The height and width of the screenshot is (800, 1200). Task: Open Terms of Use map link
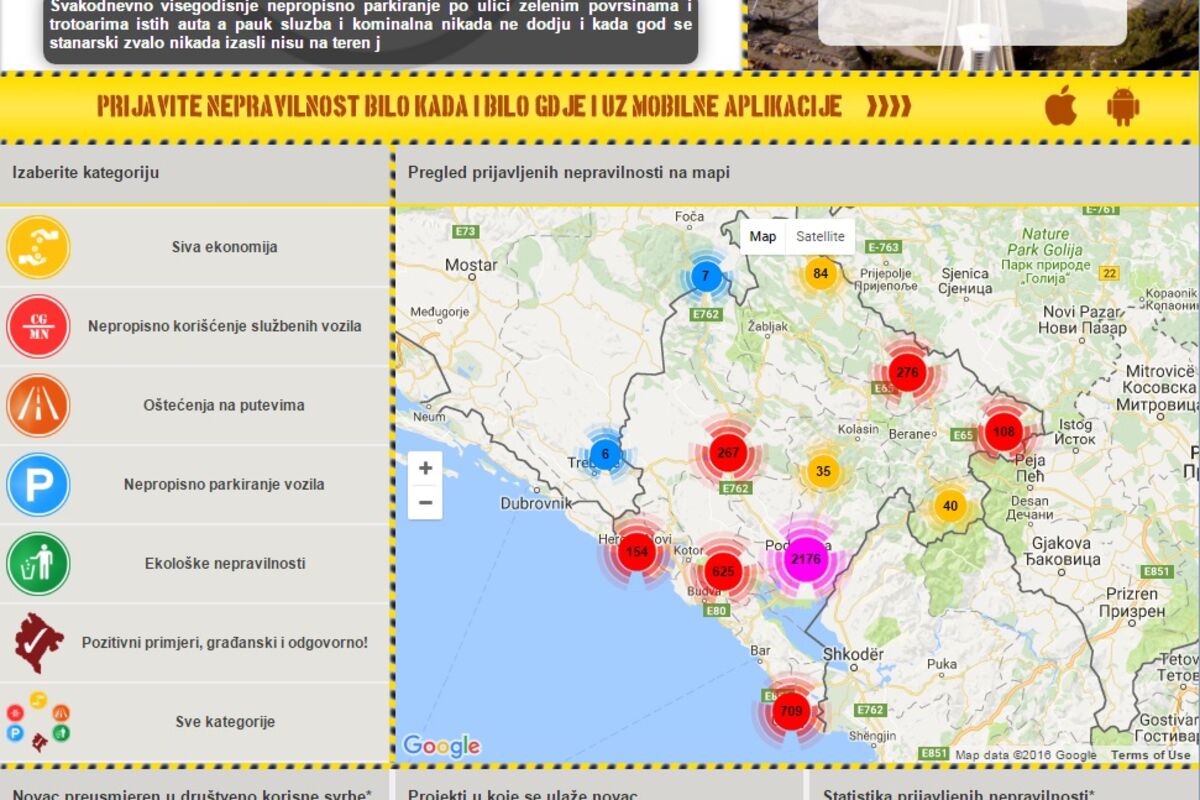[1150, 755]
